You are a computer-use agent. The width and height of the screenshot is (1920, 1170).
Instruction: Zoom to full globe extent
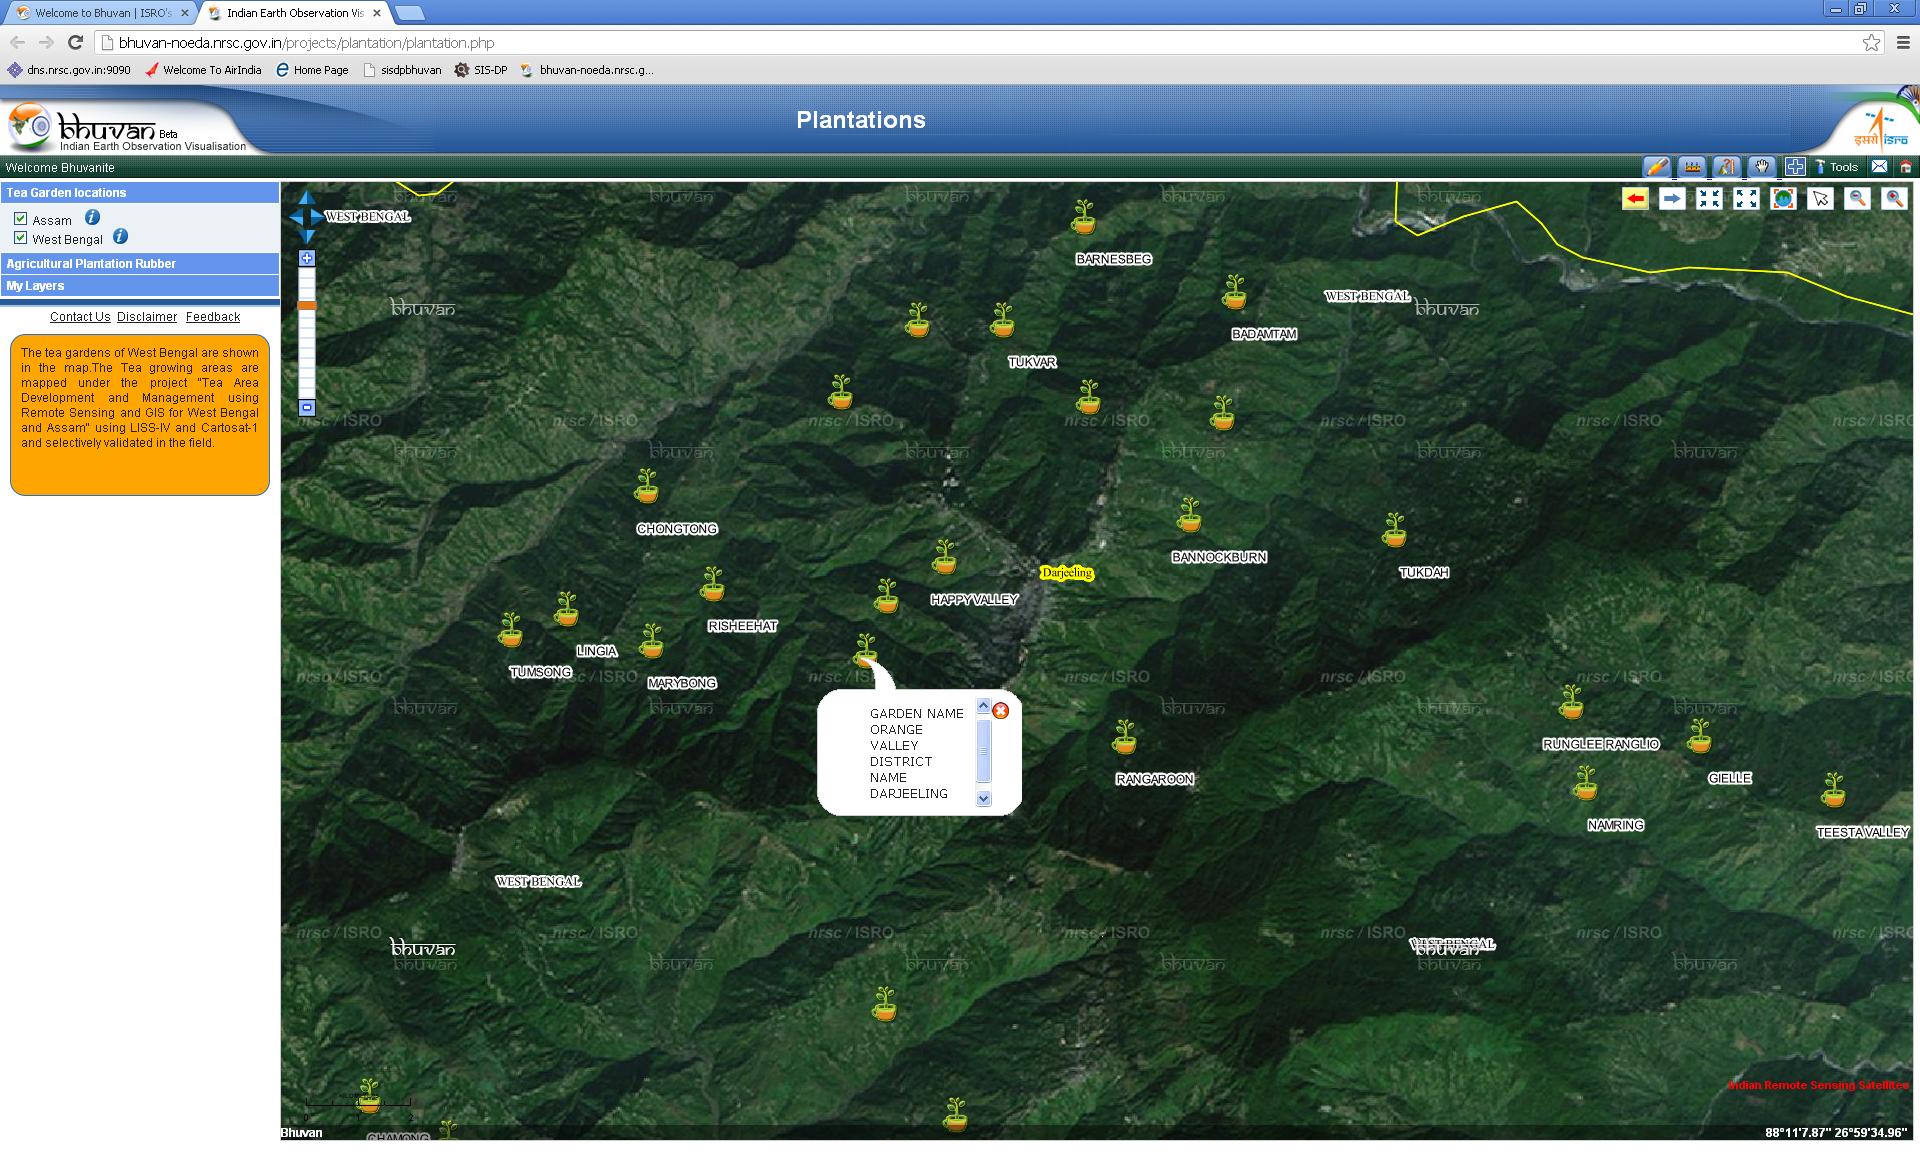coord(1783,199)
